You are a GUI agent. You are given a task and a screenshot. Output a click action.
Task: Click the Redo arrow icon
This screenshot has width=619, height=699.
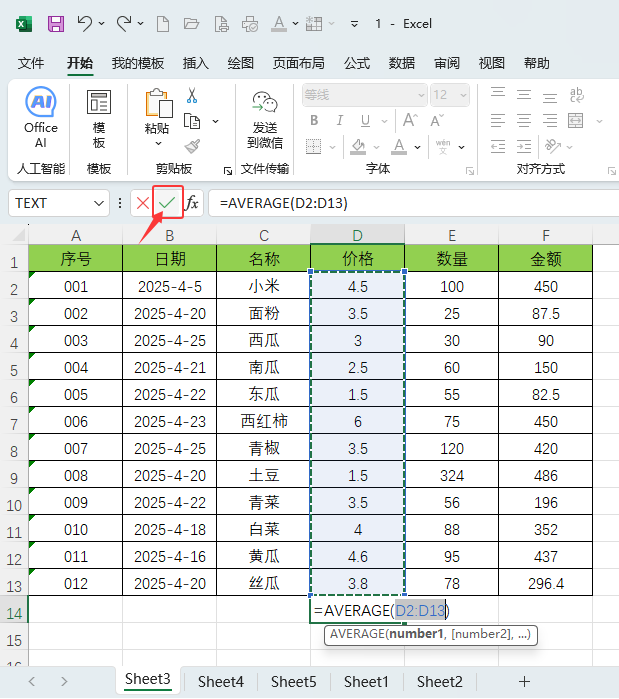tap(124, 23)
